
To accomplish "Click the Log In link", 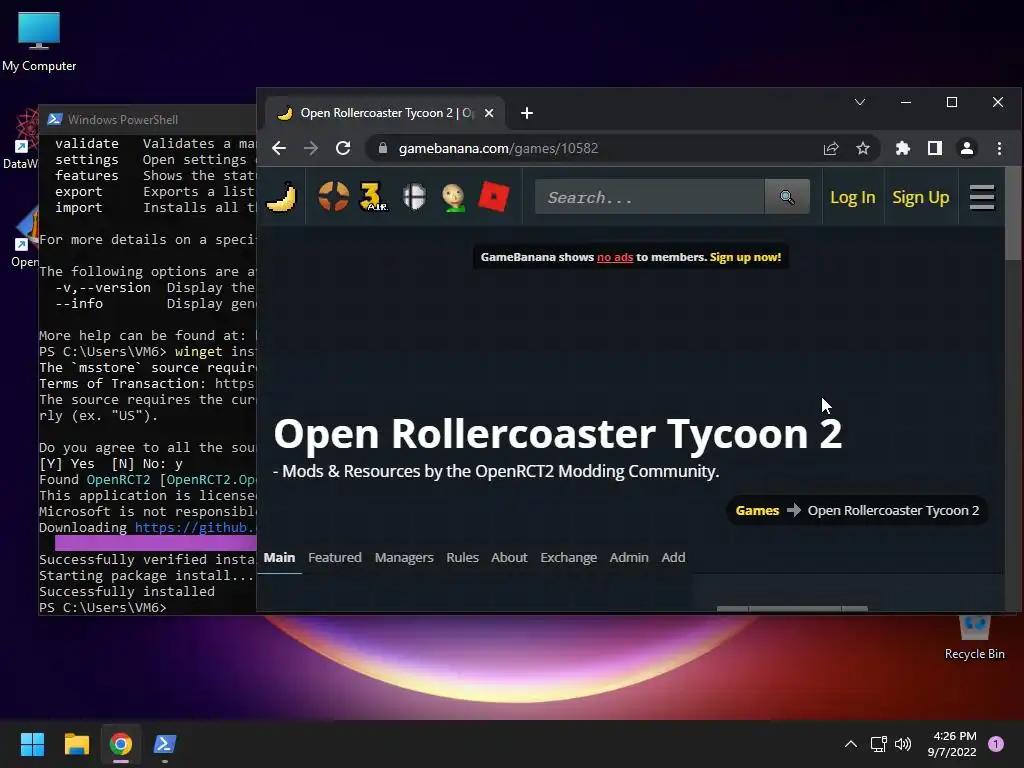I will point(852,197).
